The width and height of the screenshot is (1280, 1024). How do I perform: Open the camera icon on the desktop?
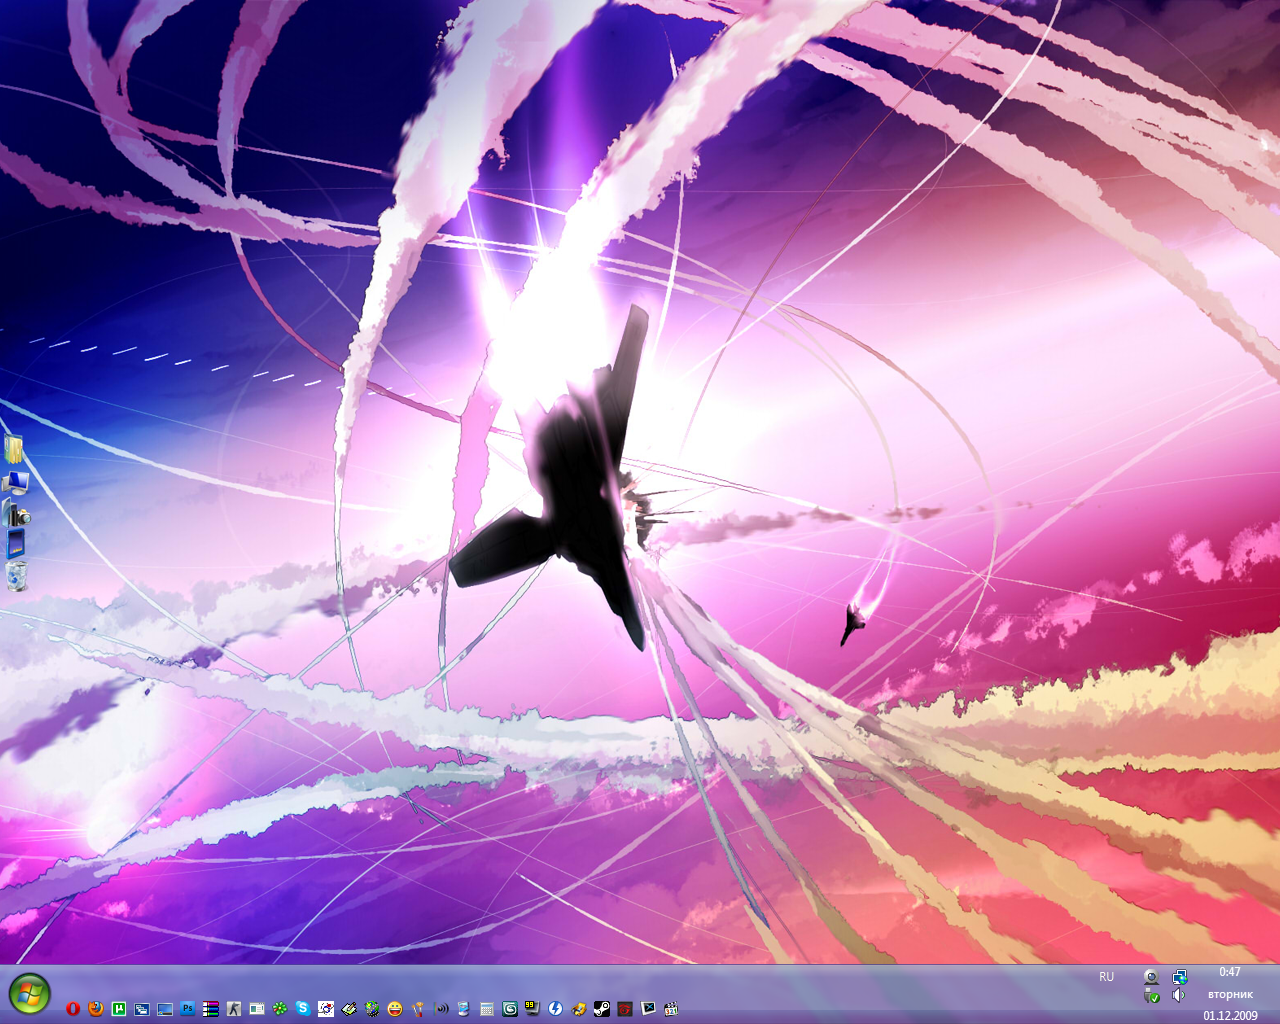pos(16,514)
